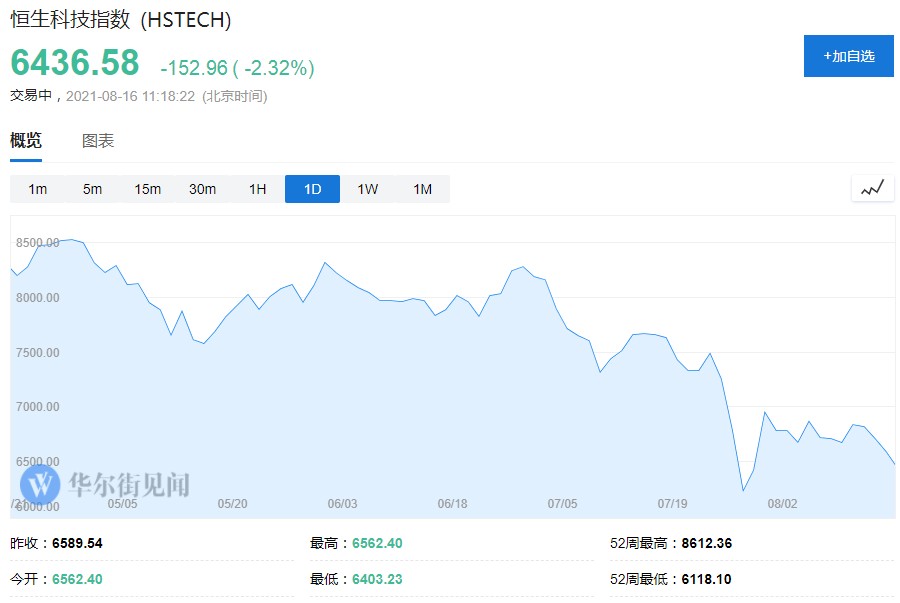The height and width of the screenshot is (603, 900).
Task: Select the 1M monthly interval
Action: 422,189
